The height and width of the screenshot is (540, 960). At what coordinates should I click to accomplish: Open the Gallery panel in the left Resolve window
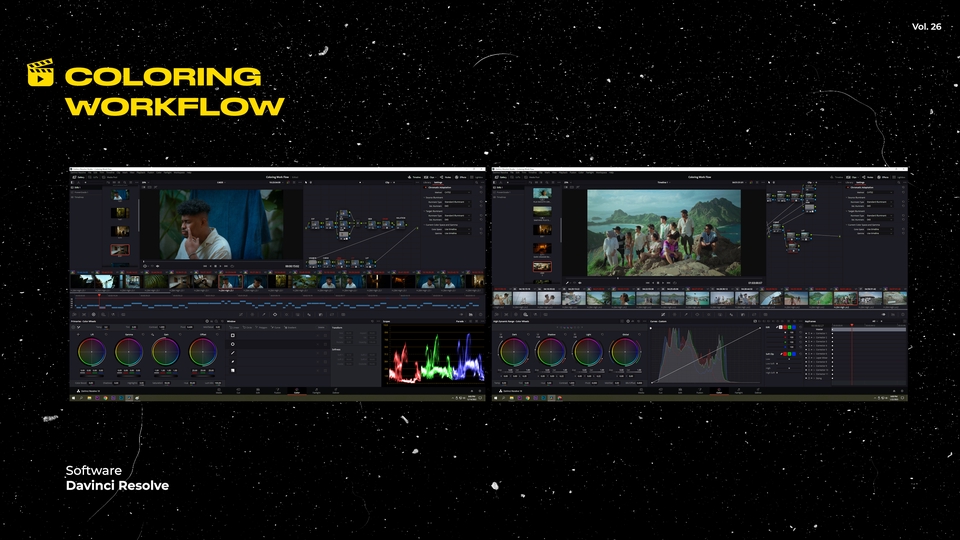80,177
